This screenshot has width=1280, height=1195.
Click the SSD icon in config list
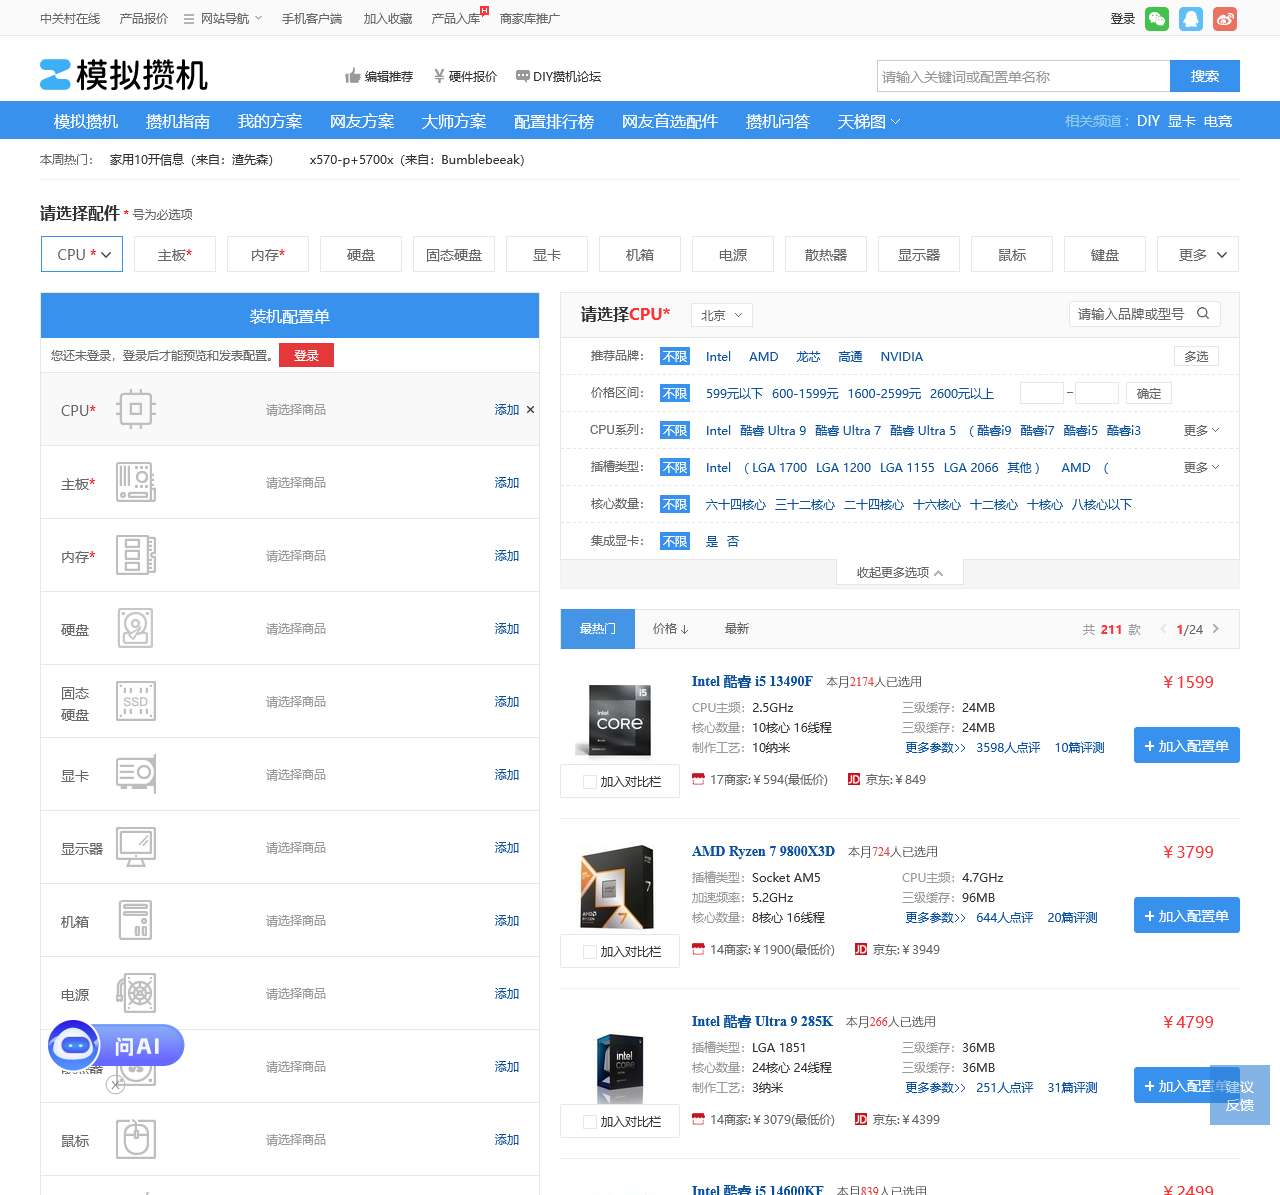point(136,701)
